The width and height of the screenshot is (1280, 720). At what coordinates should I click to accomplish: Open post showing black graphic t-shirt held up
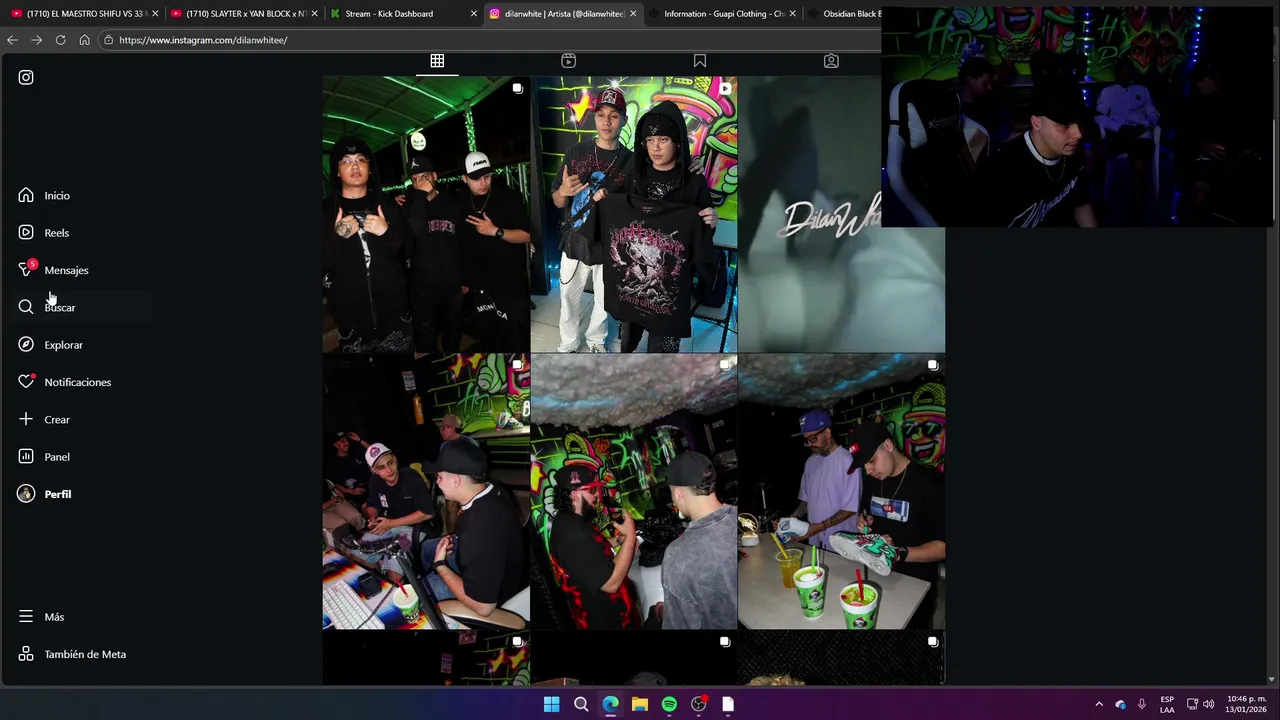point(634,214)
